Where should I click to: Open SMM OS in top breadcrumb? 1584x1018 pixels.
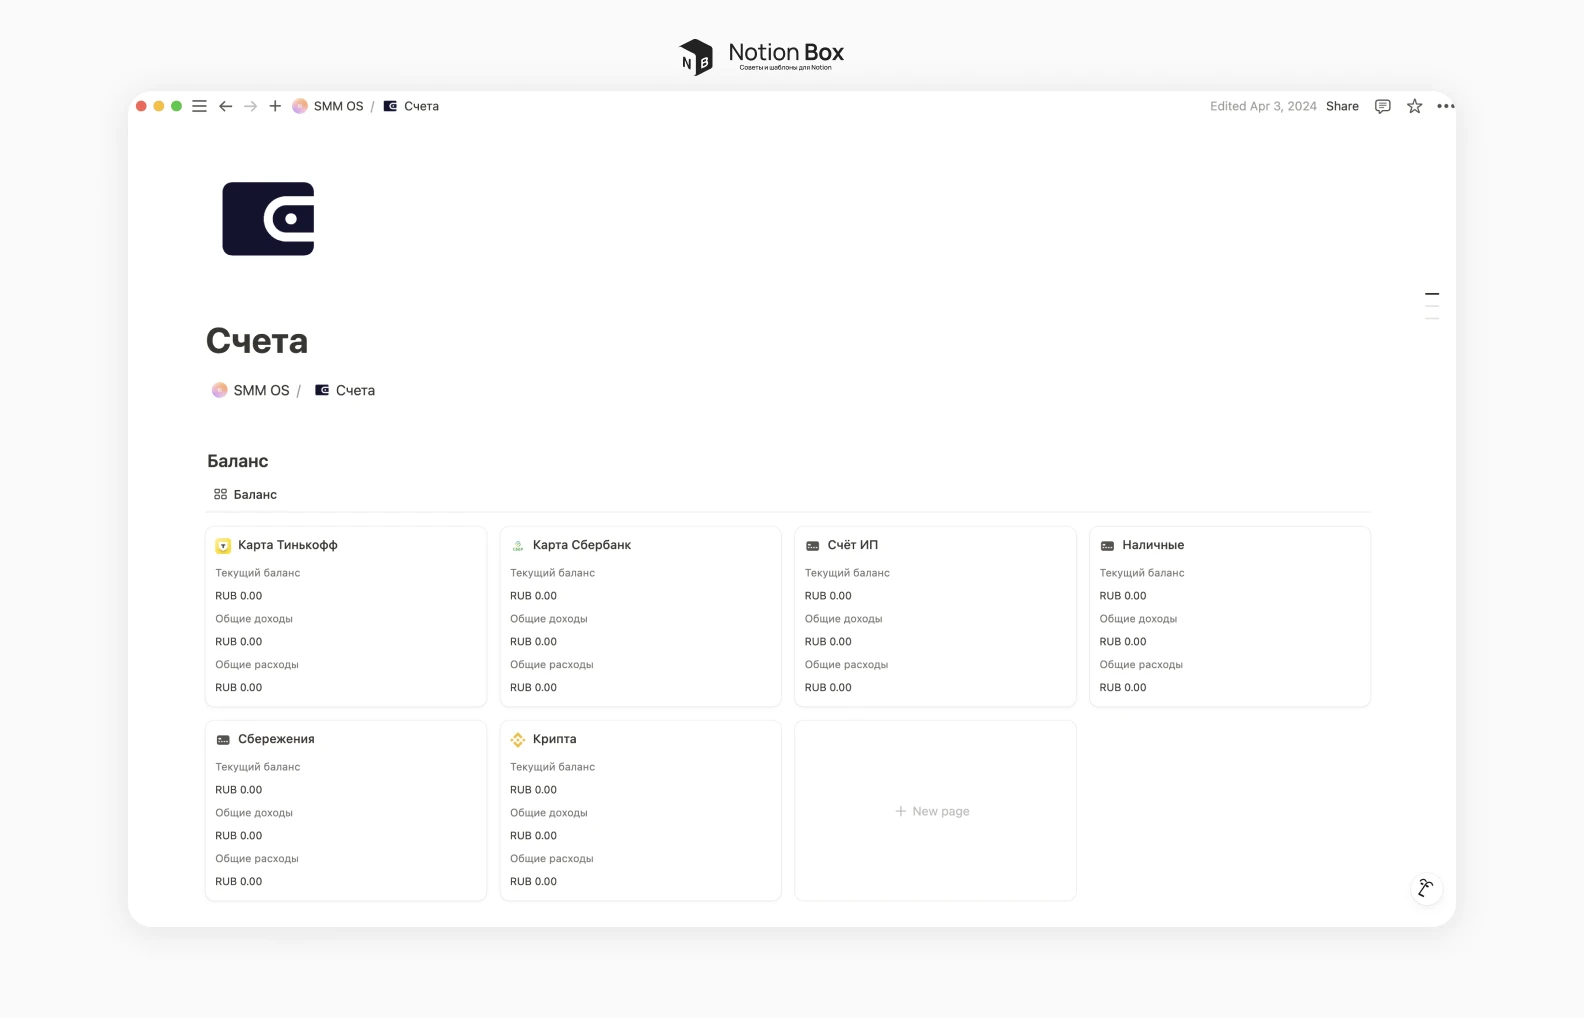click(328, 106)
